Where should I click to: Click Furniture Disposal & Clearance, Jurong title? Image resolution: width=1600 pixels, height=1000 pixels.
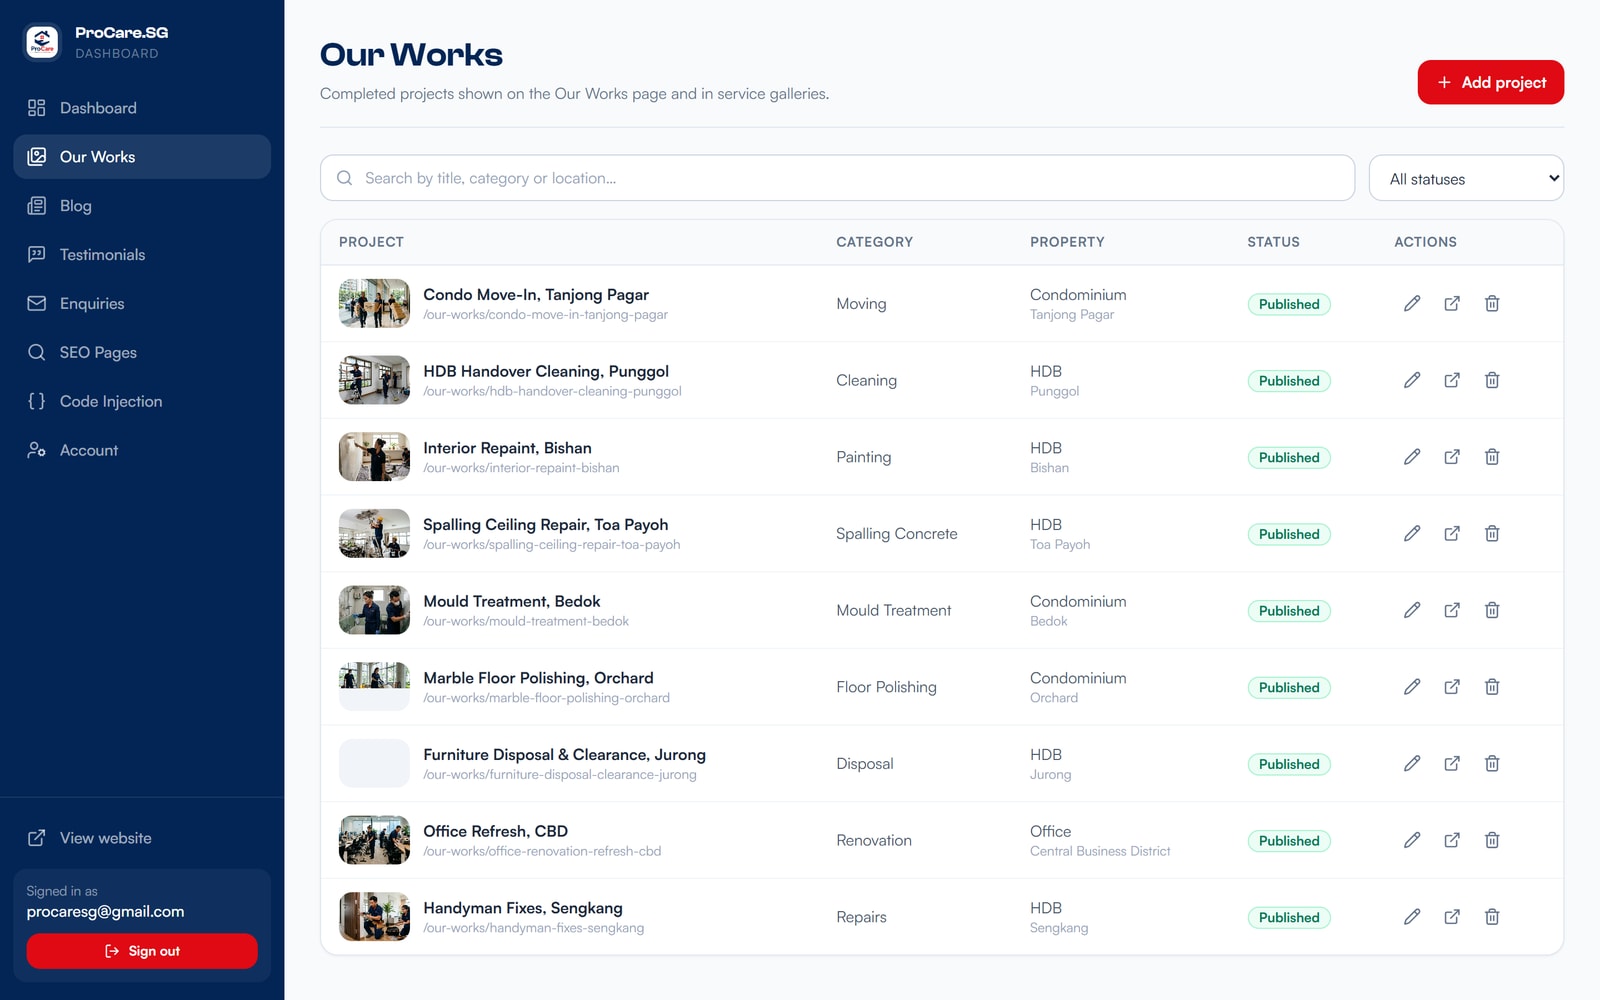click(x=564, y=755)
